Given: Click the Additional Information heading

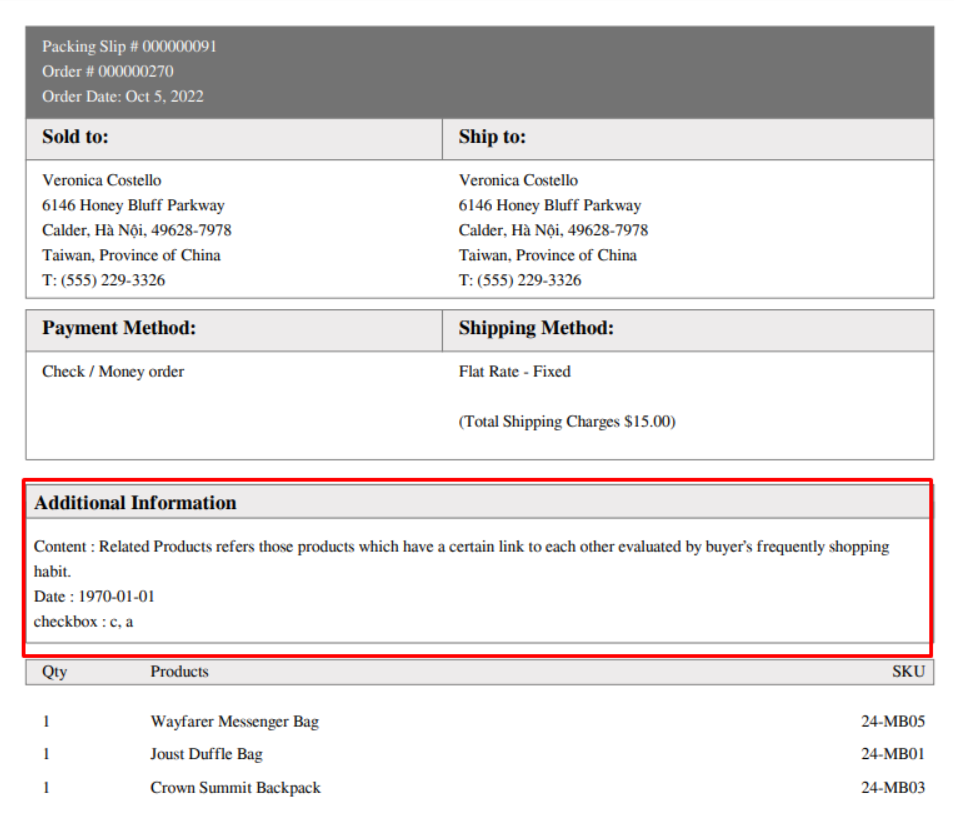Looking at the screenshot, I should click(x=135, y=503).
